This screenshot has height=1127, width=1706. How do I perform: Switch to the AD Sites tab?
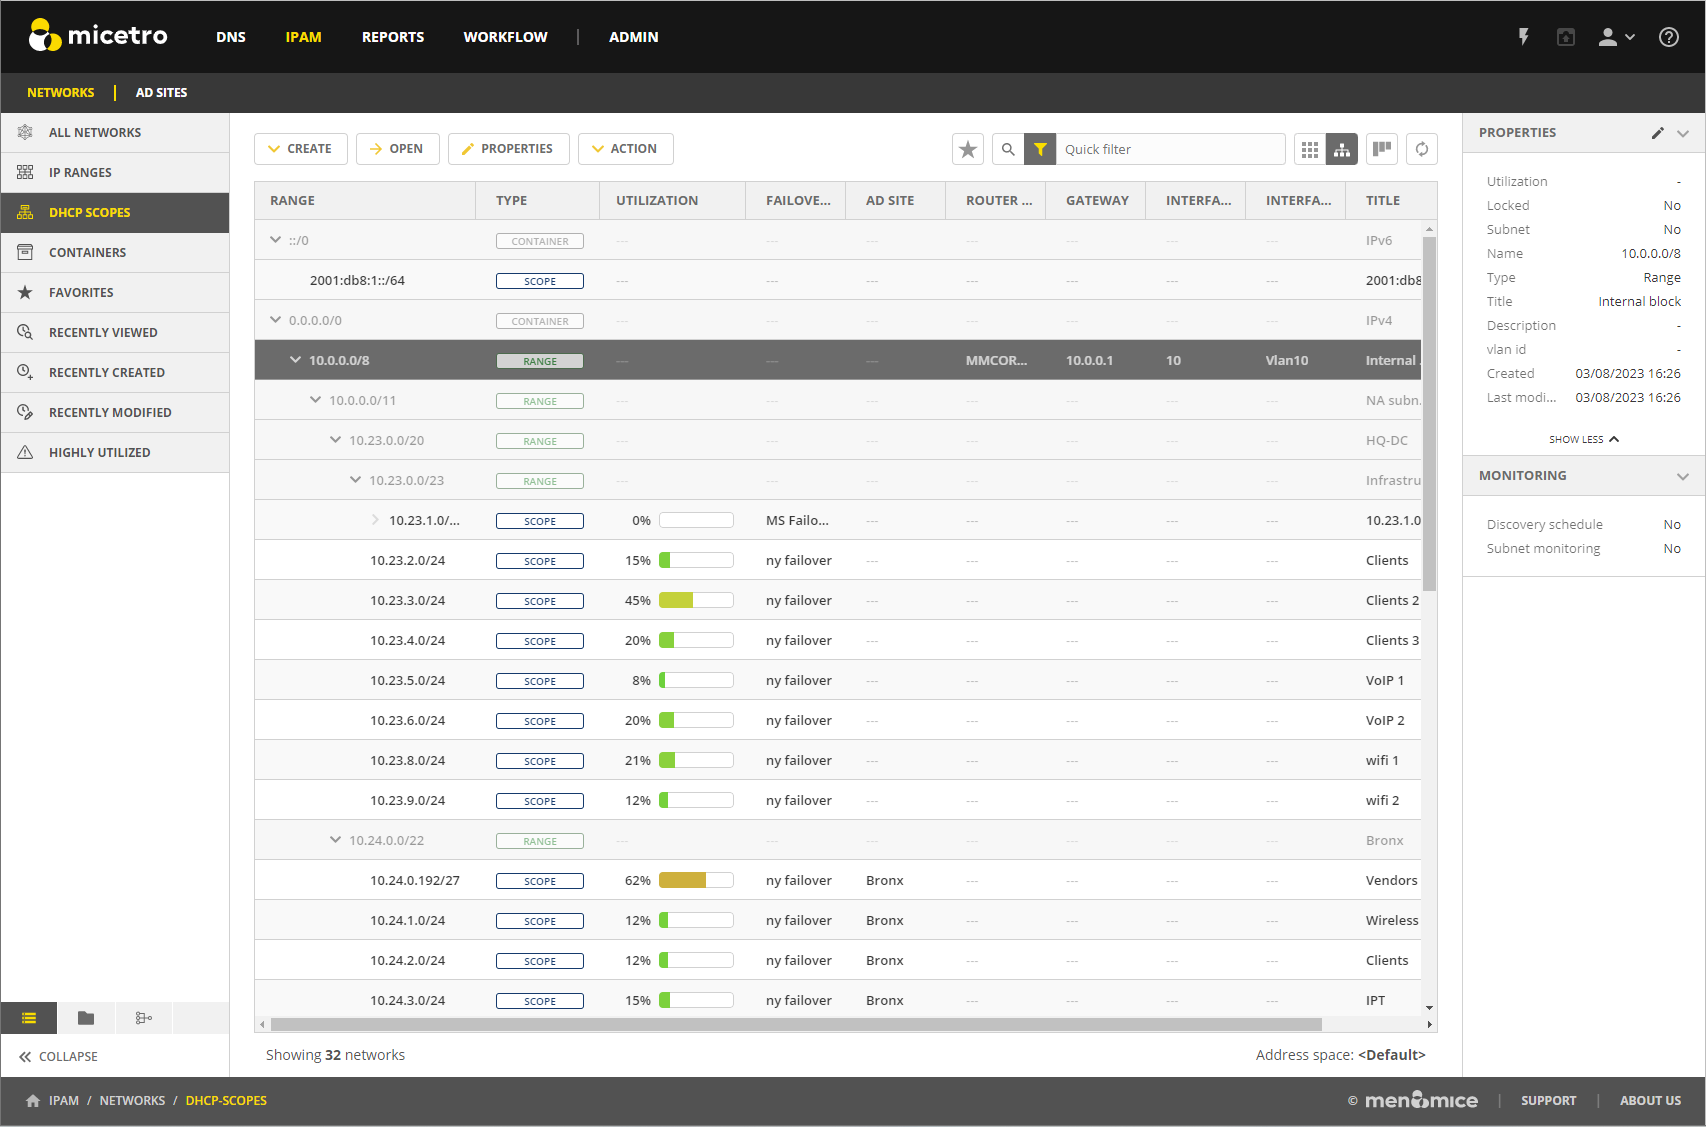(x=161, y=92)
